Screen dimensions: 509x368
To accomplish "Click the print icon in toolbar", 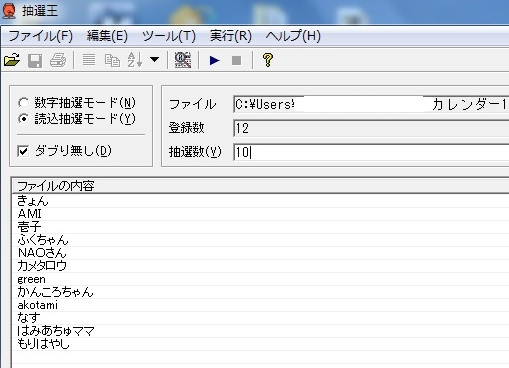I will tap(58, 60).
